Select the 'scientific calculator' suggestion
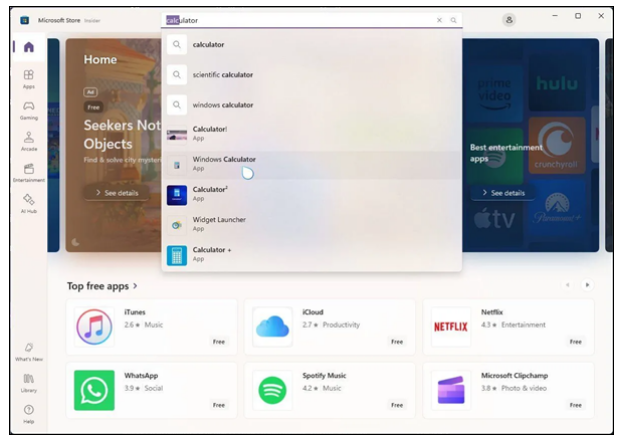 (312, 75)
